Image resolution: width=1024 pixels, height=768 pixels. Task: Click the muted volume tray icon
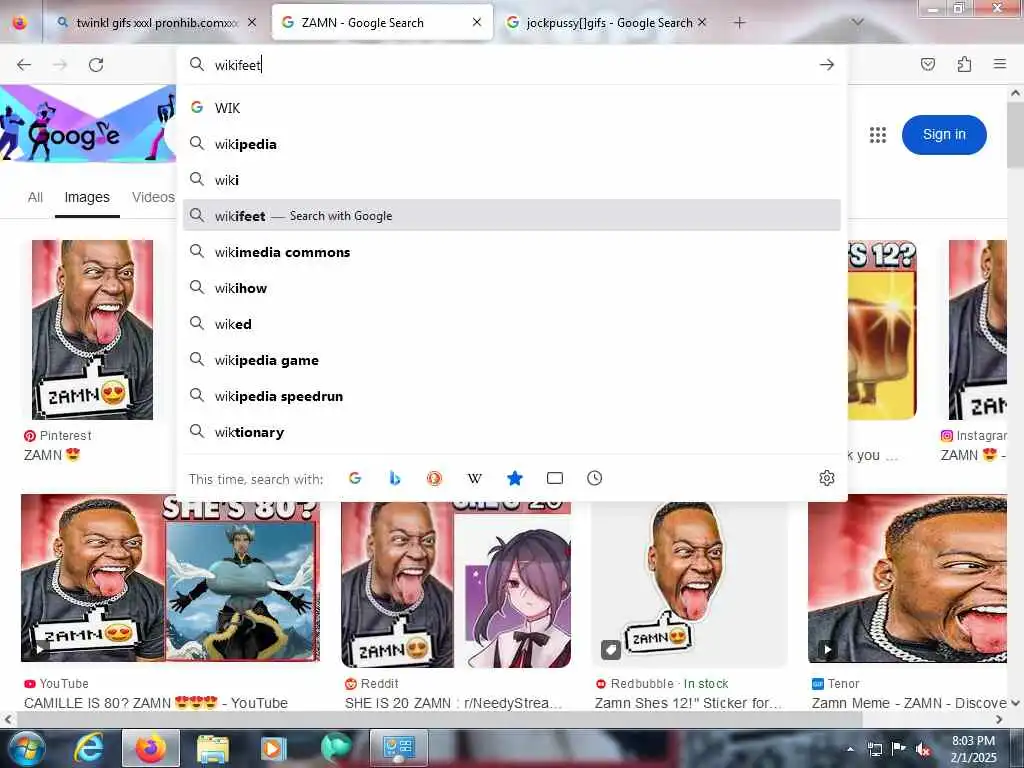tap(923, 749)
